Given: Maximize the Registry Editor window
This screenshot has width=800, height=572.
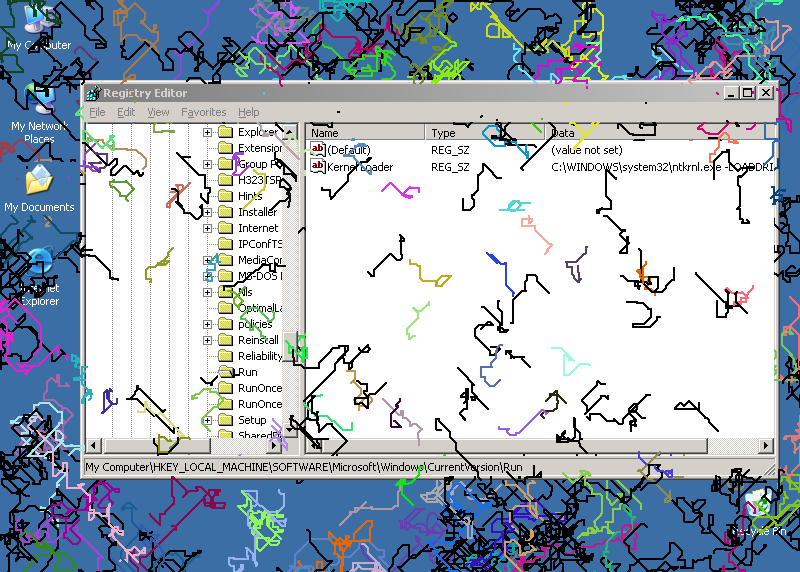Looking at the screenshot, I should 747,93.
